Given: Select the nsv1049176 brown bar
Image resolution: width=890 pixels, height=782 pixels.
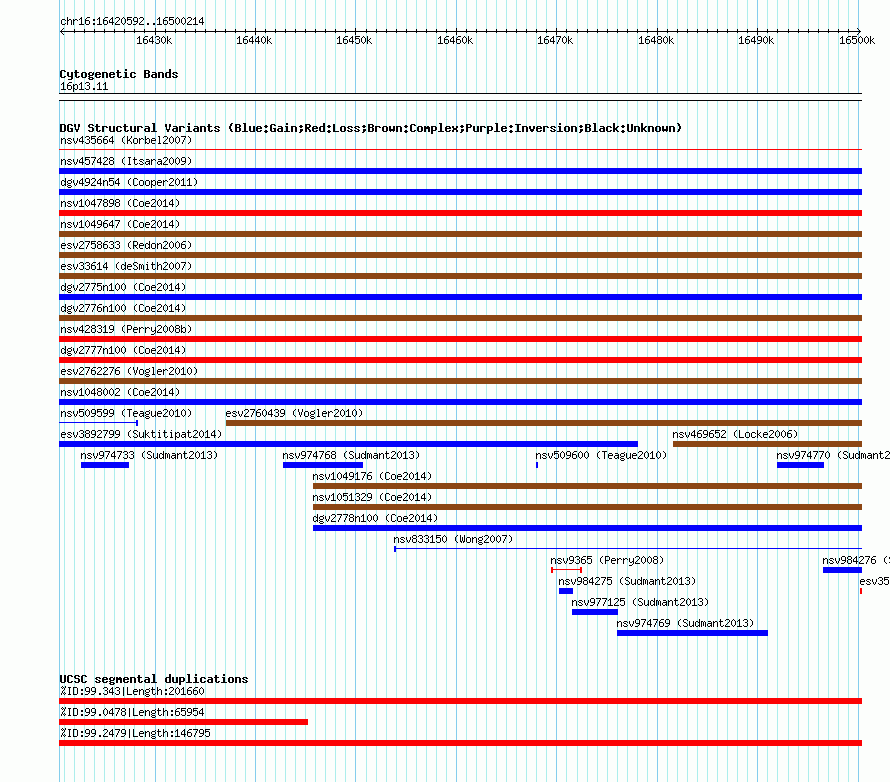Looking at the screenshot, I should point(587,486).
